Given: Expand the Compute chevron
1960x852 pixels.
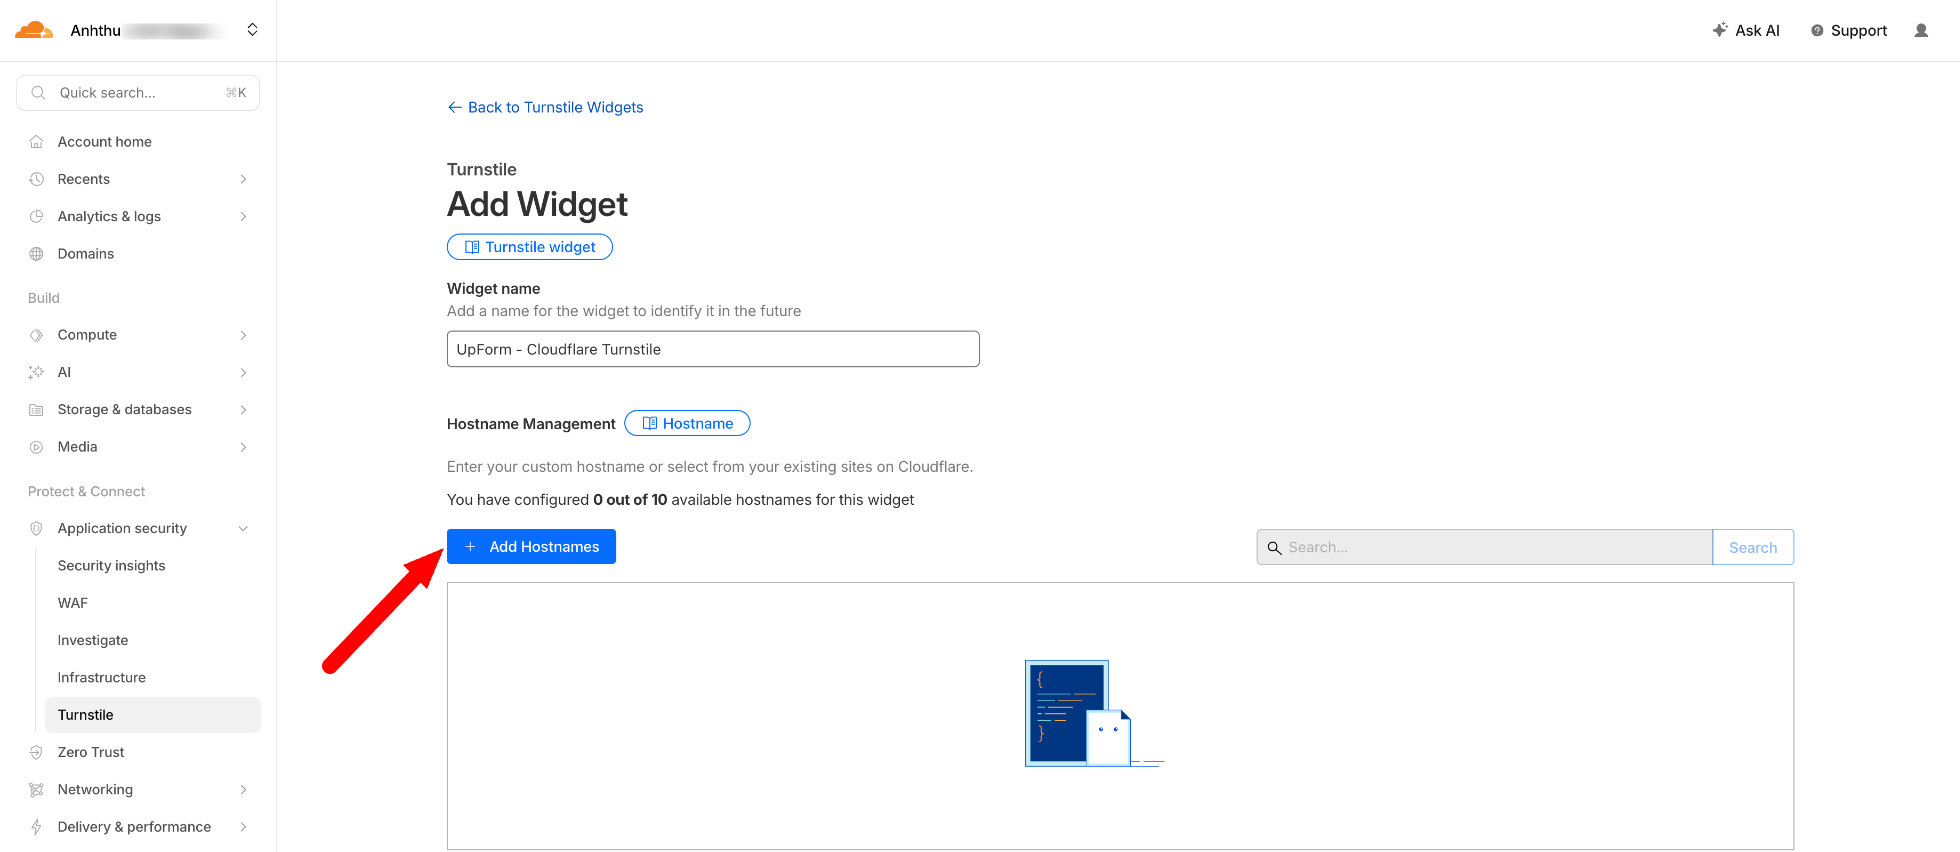Looking at the screenshot, I should click(243, 335).
